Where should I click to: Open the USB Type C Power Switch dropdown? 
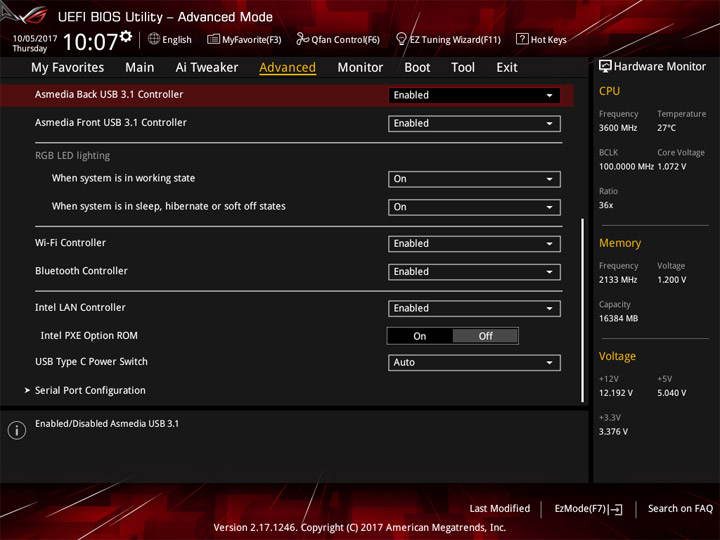[x=474, y=363]
